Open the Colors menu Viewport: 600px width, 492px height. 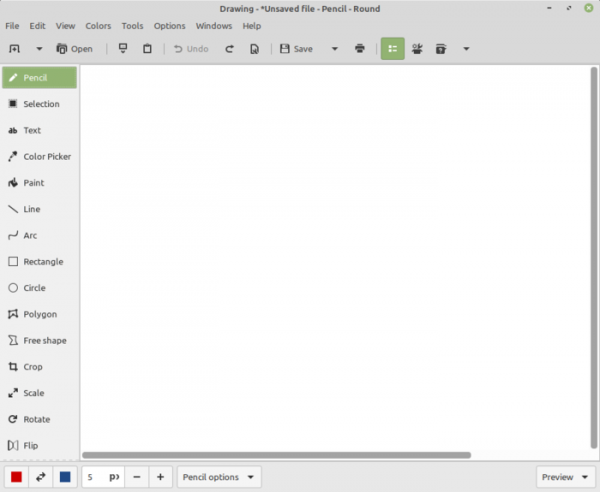tap(98, 26)
